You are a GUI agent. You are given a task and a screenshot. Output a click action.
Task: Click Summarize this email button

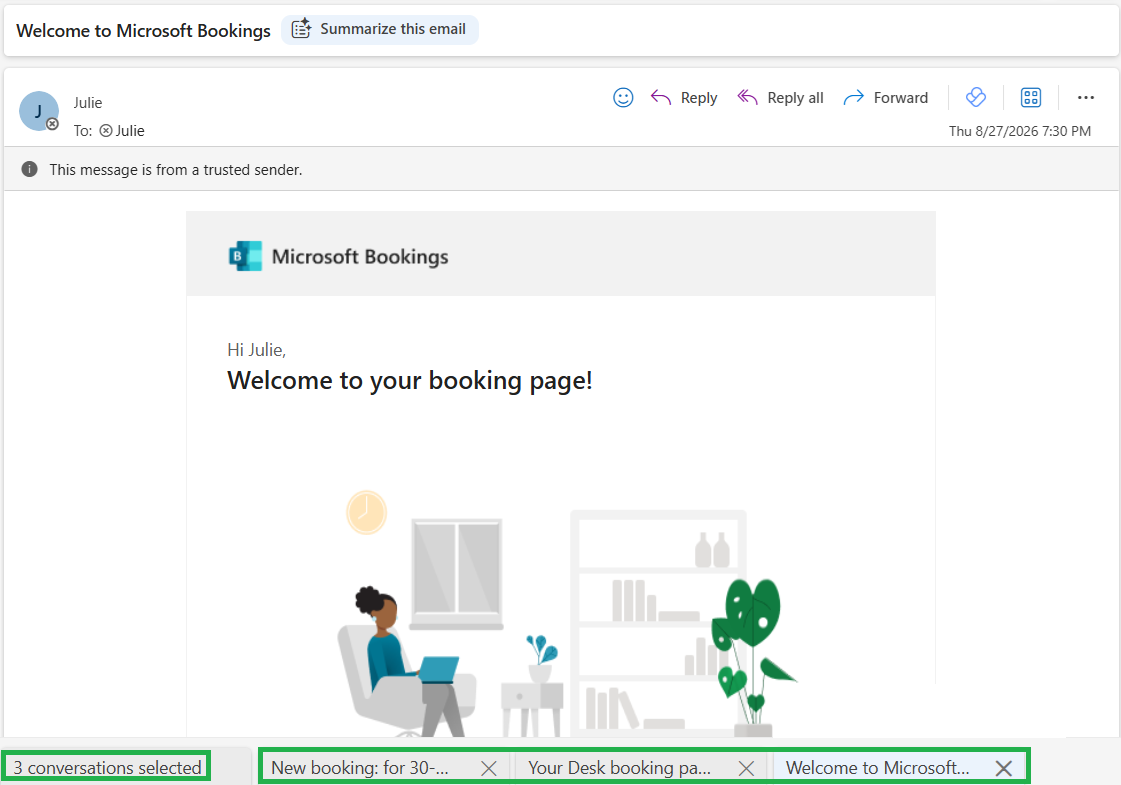[x=380, y=29]
